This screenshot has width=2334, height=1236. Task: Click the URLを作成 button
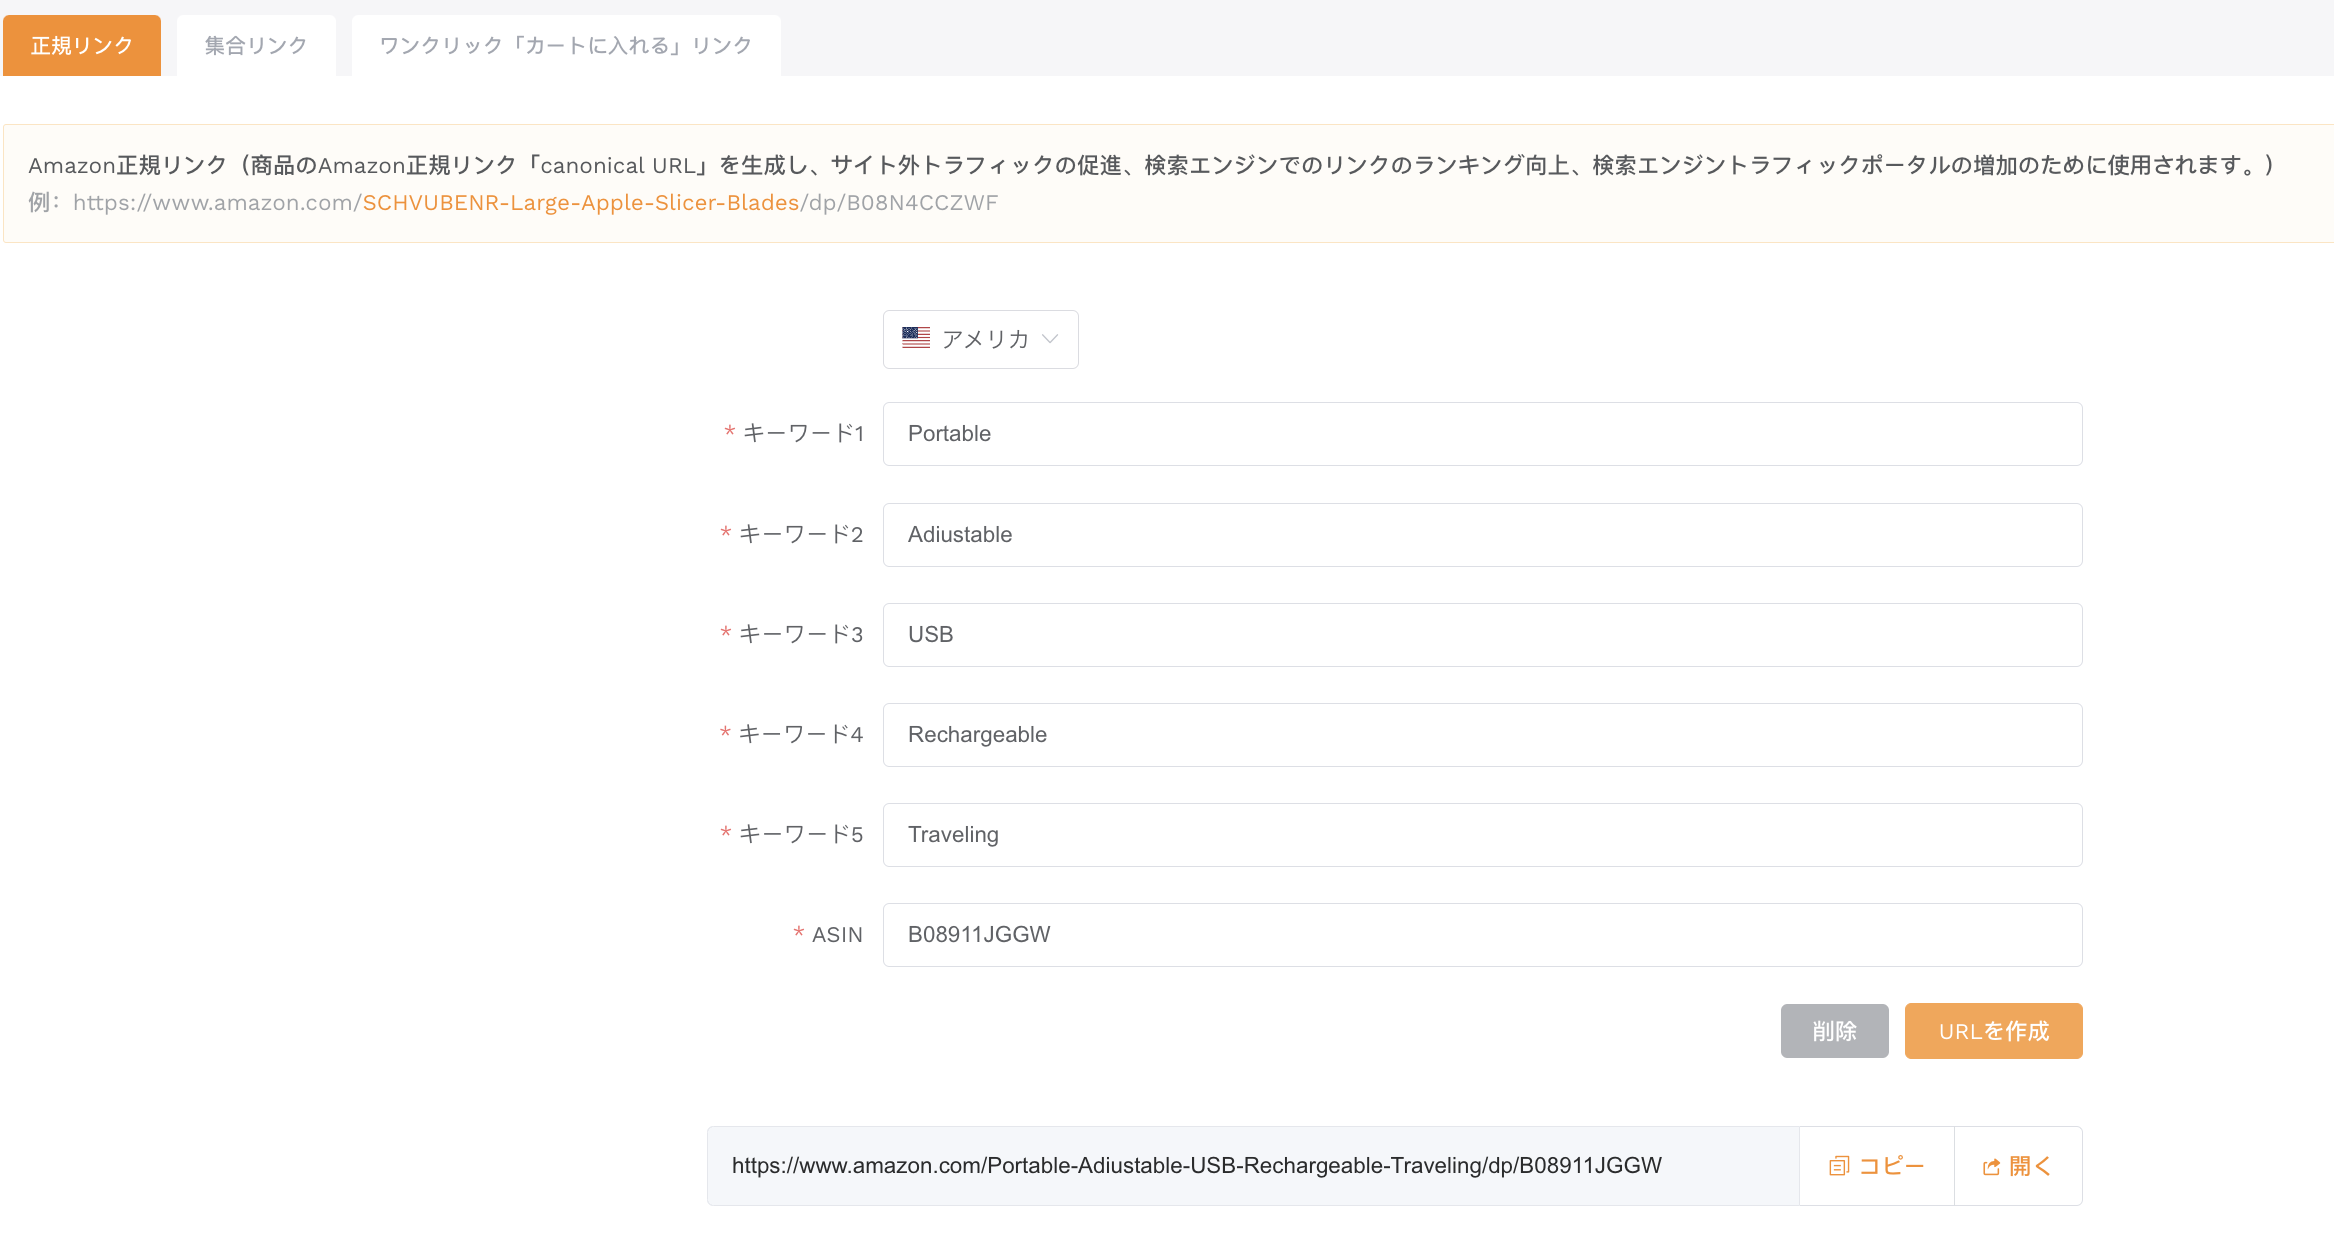tap(1993, 1031)
